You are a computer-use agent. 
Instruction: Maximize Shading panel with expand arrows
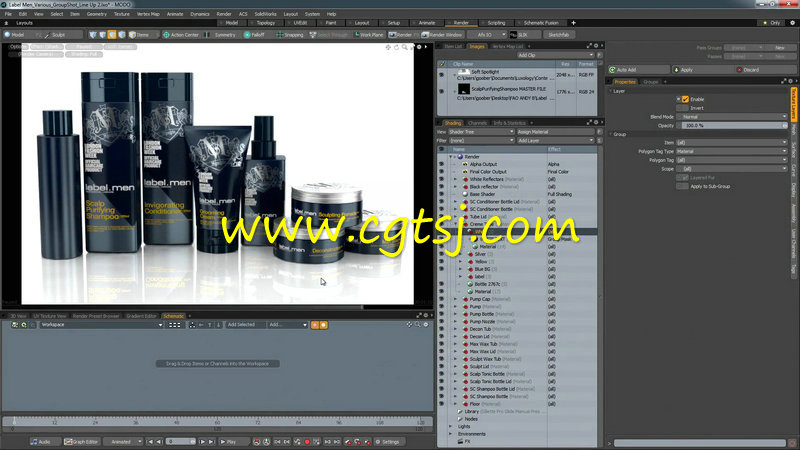tap(589, 122)
